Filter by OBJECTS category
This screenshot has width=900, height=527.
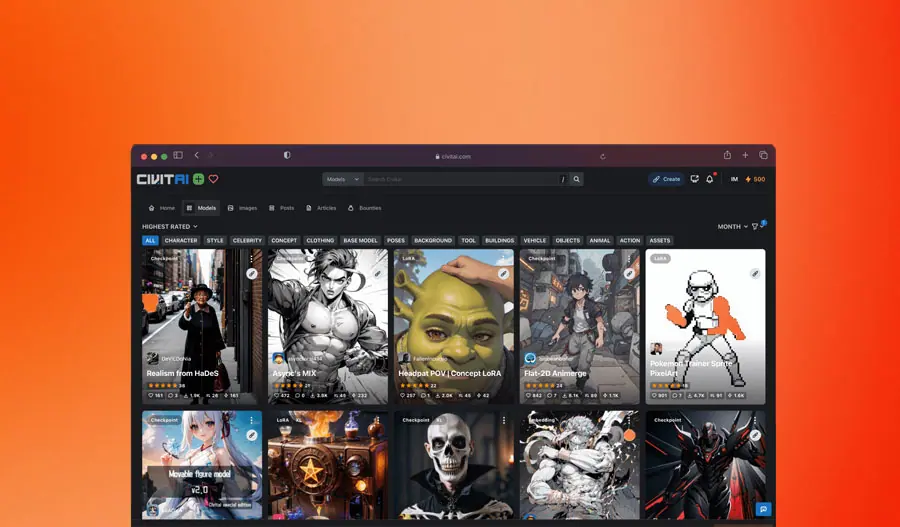point(568,241)
